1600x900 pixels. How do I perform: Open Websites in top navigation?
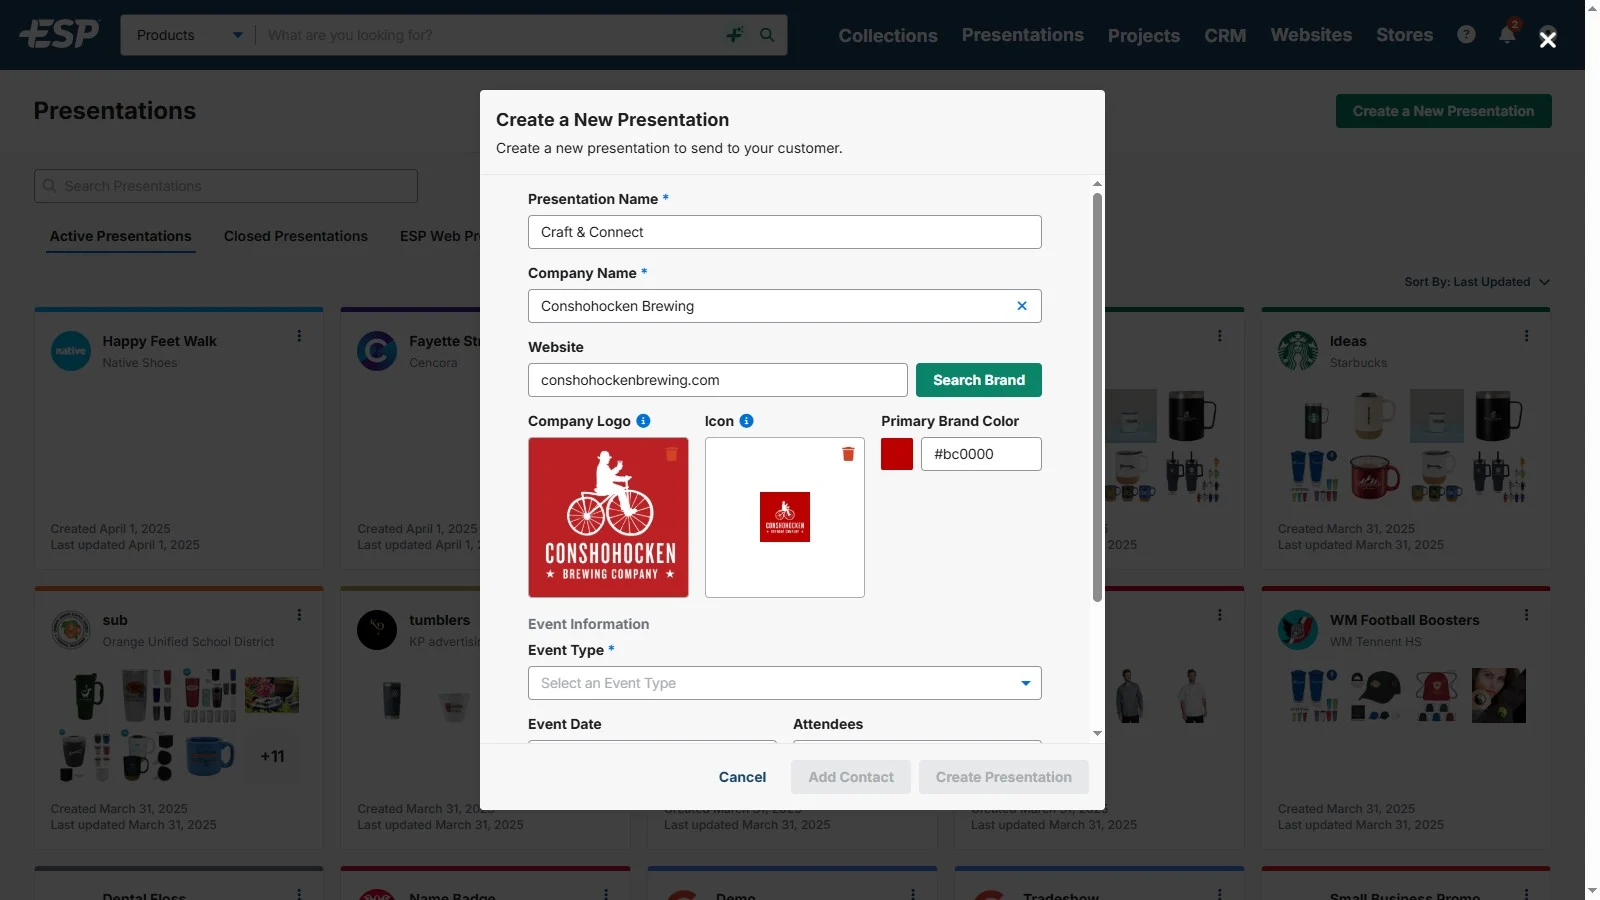[1311, 35]
